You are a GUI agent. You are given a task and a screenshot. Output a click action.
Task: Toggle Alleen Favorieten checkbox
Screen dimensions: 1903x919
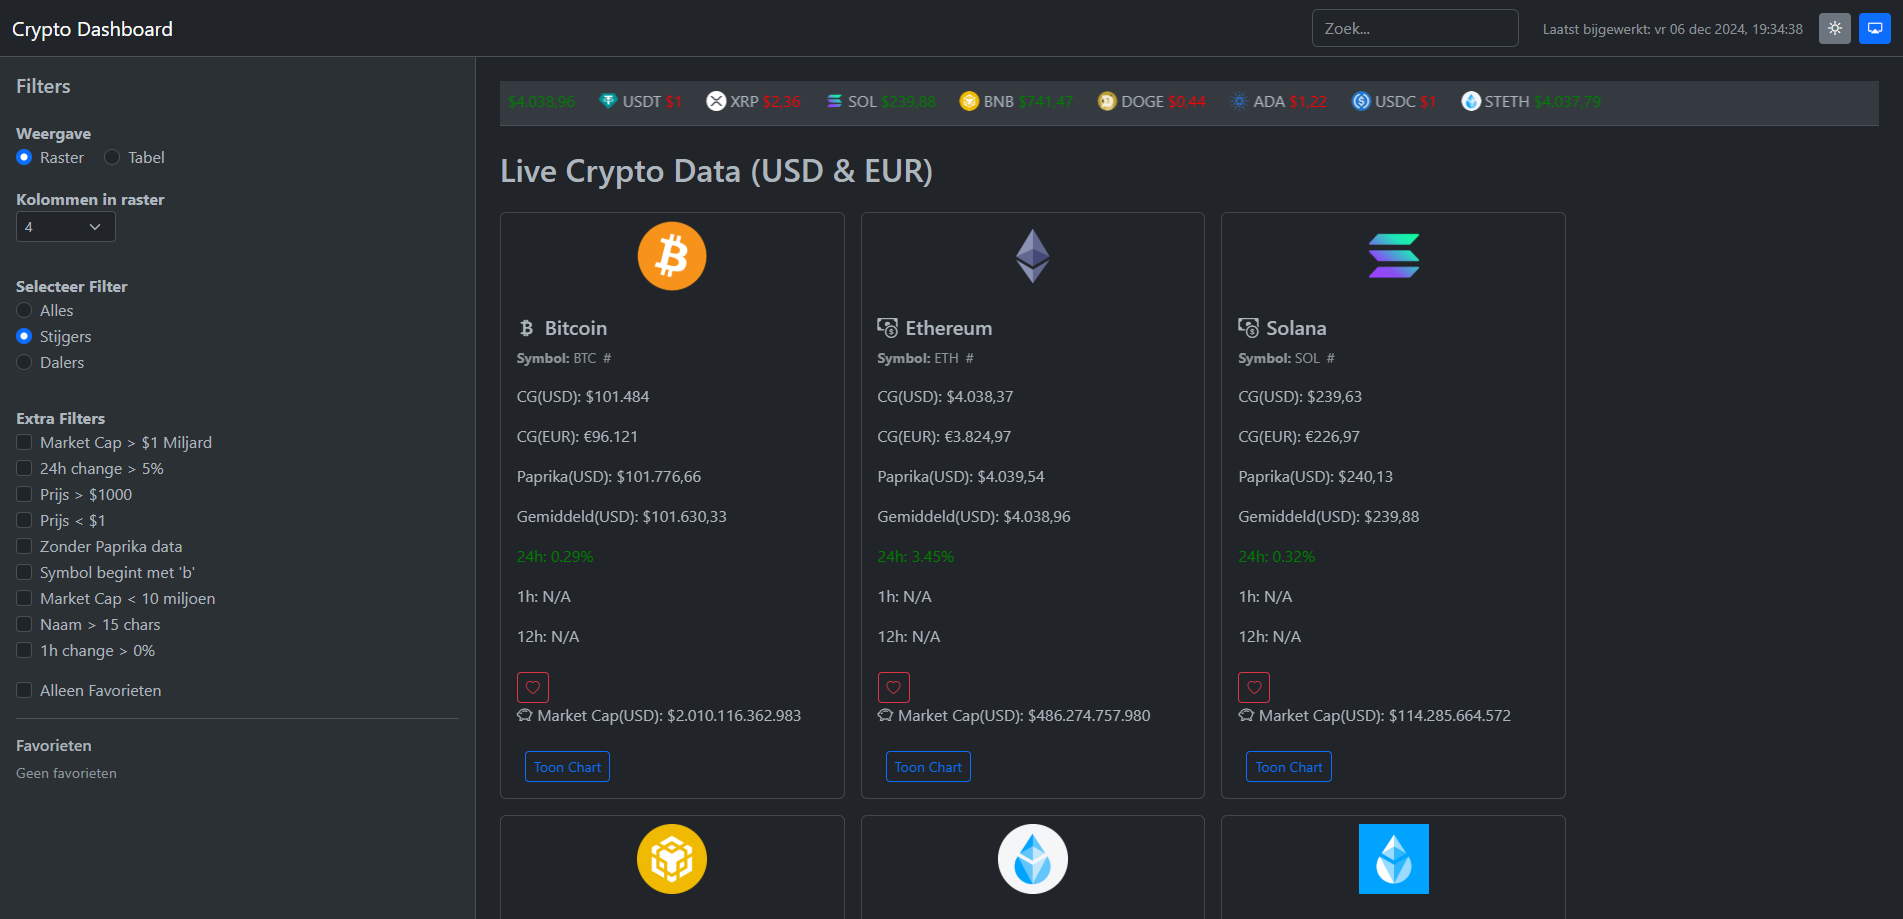tap(24, 690)
